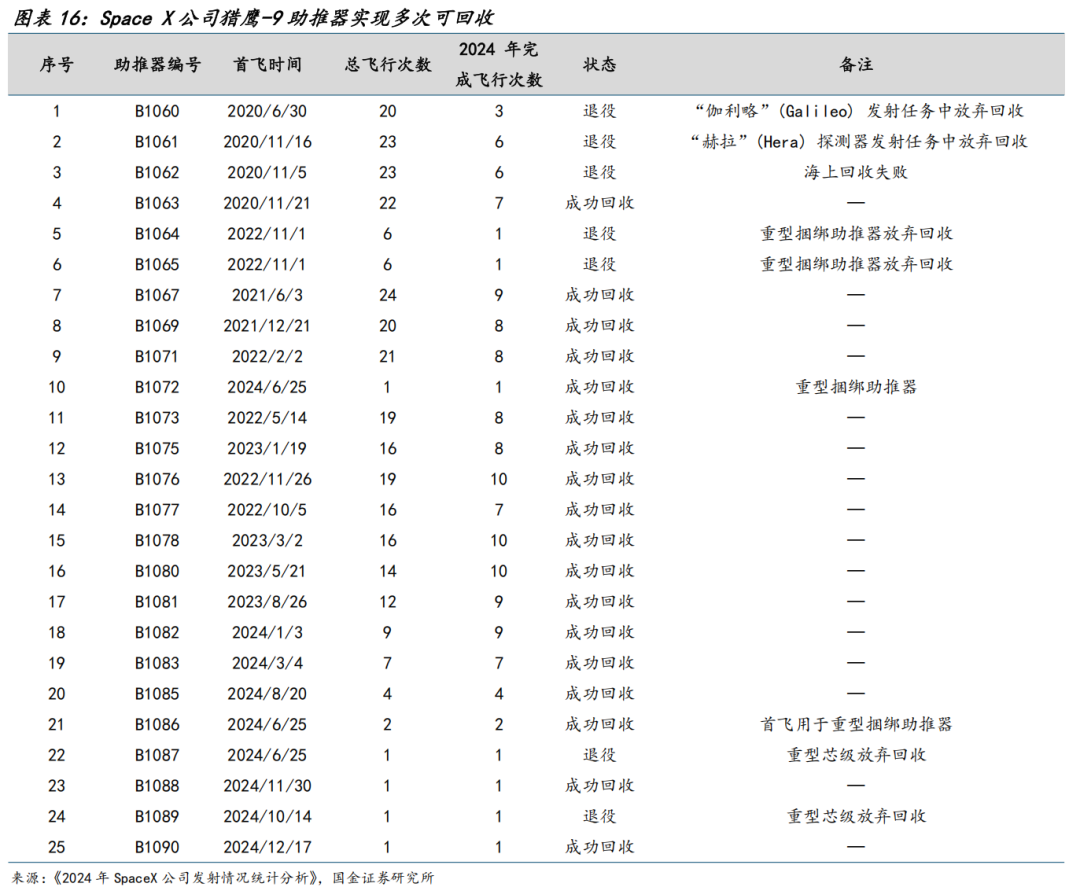
Task: Click booster number B1087
Action: [x=157, y=755]
